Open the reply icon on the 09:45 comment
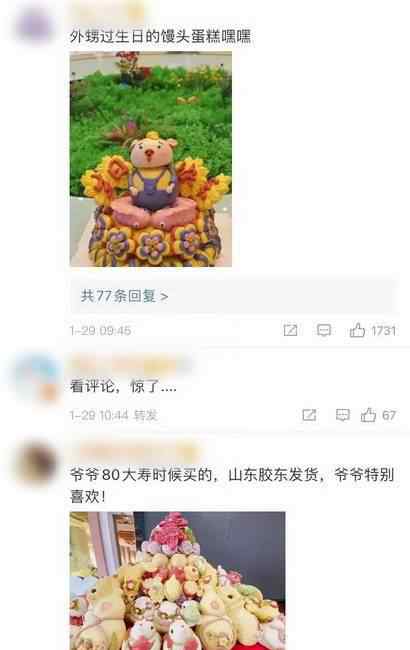The image size is (410, 650). tap(324, 330)
